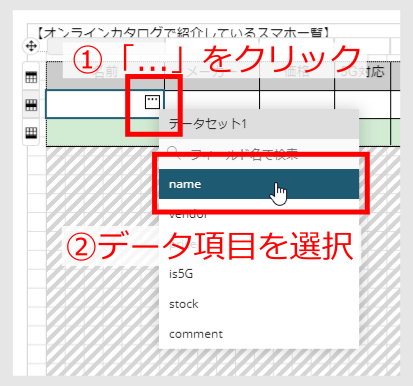Click the field name search box
This screenshot has width=413, height=386.
pos(259,154)
